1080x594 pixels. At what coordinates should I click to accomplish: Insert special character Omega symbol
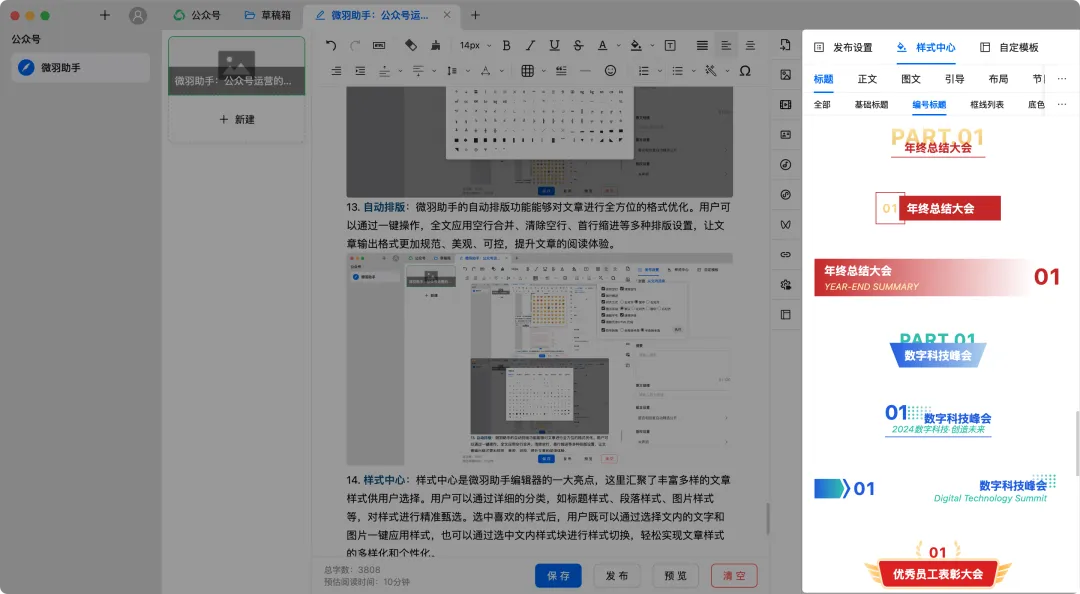coord(745,71)
